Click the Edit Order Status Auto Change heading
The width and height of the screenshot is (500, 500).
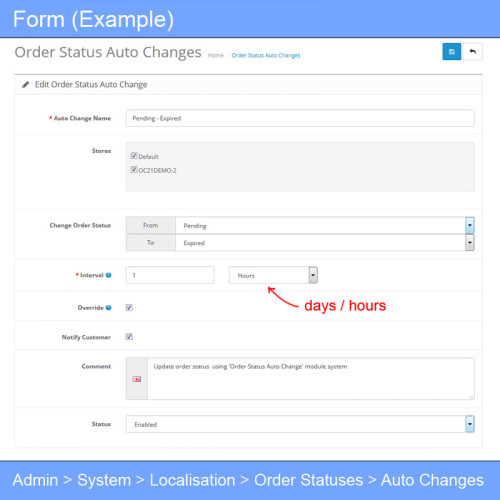tap(91, 85)
